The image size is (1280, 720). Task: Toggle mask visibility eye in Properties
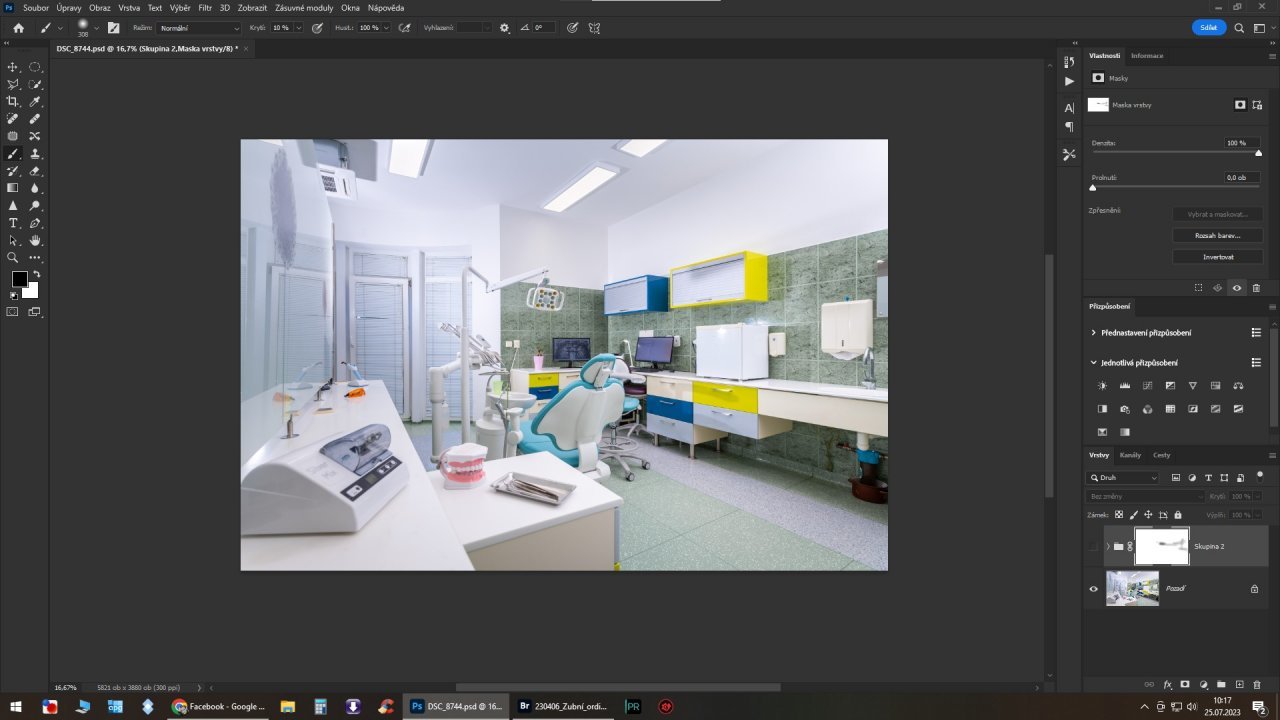1237,288
